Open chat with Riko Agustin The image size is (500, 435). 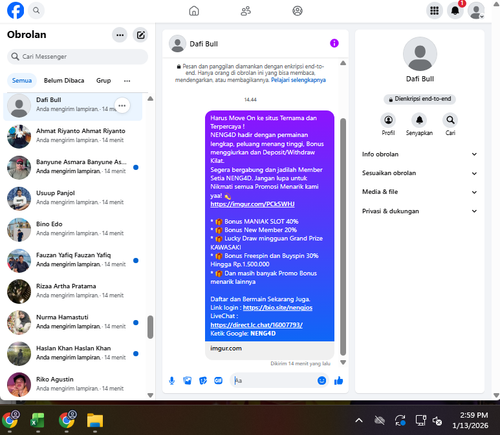coord(73,384)
